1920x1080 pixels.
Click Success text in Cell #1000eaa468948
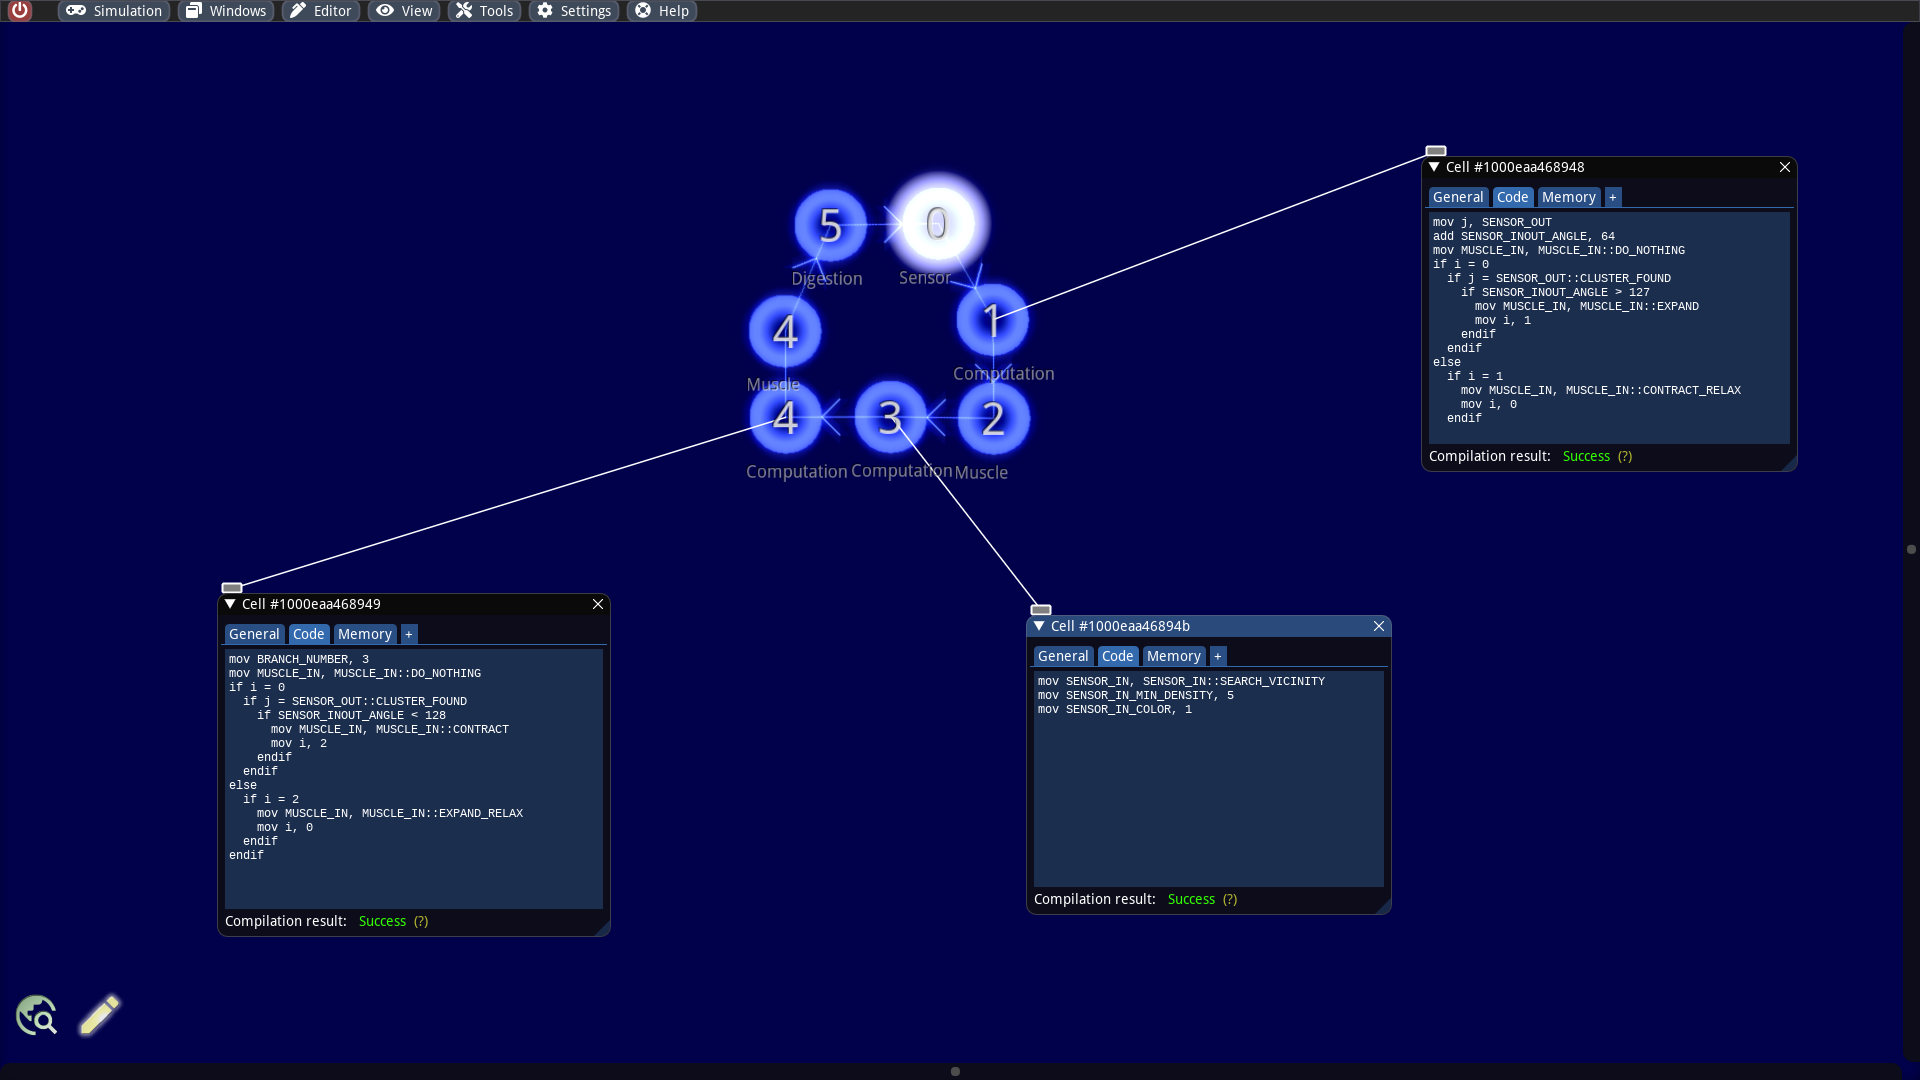pyautogui.click(x=1586, y=456)
